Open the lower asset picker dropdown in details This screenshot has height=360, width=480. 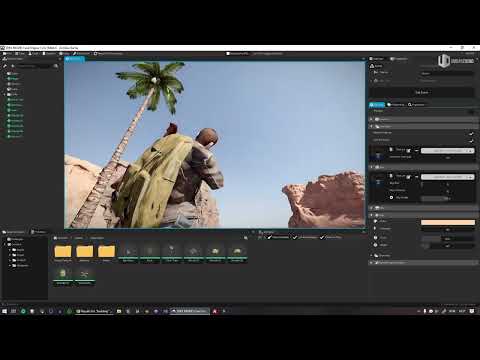[x=447, y=177]
